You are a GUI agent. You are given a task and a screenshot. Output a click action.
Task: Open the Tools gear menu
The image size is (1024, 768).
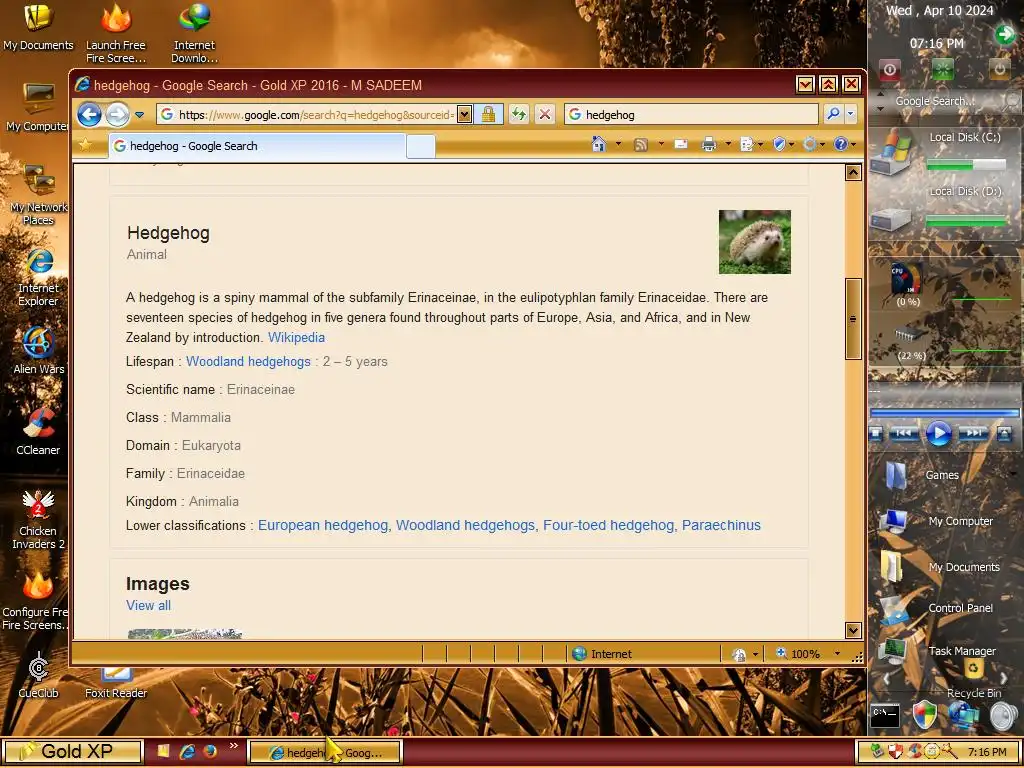click(x=810, y=144)
